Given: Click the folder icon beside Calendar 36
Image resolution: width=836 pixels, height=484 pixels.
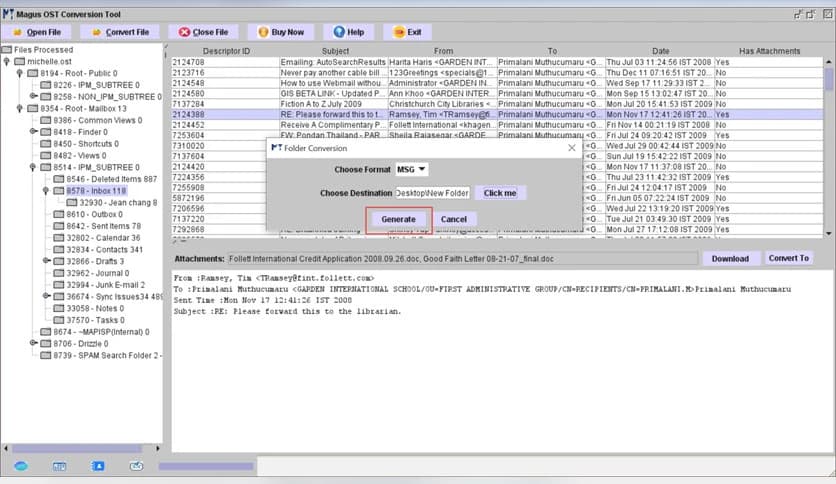Looking at the screenshot, I should tap(59, 238).
